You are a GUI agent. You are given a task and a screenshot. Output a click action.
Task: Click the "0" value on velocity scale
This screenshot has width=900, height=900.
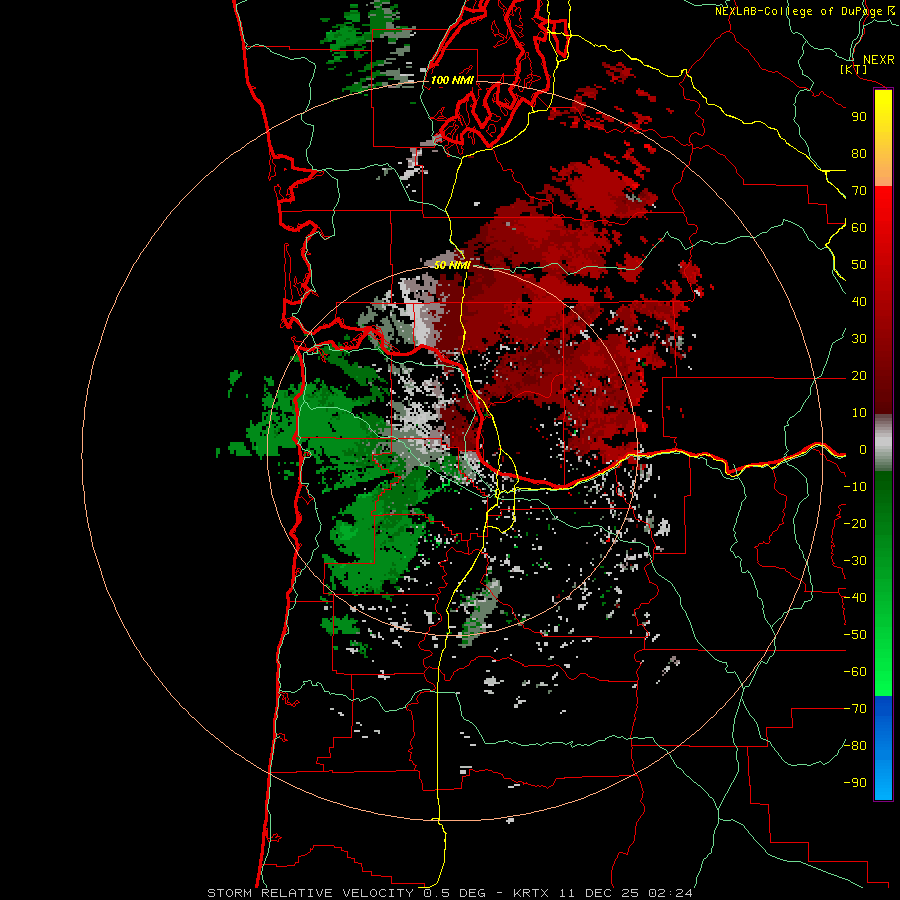tap(863, 449)
